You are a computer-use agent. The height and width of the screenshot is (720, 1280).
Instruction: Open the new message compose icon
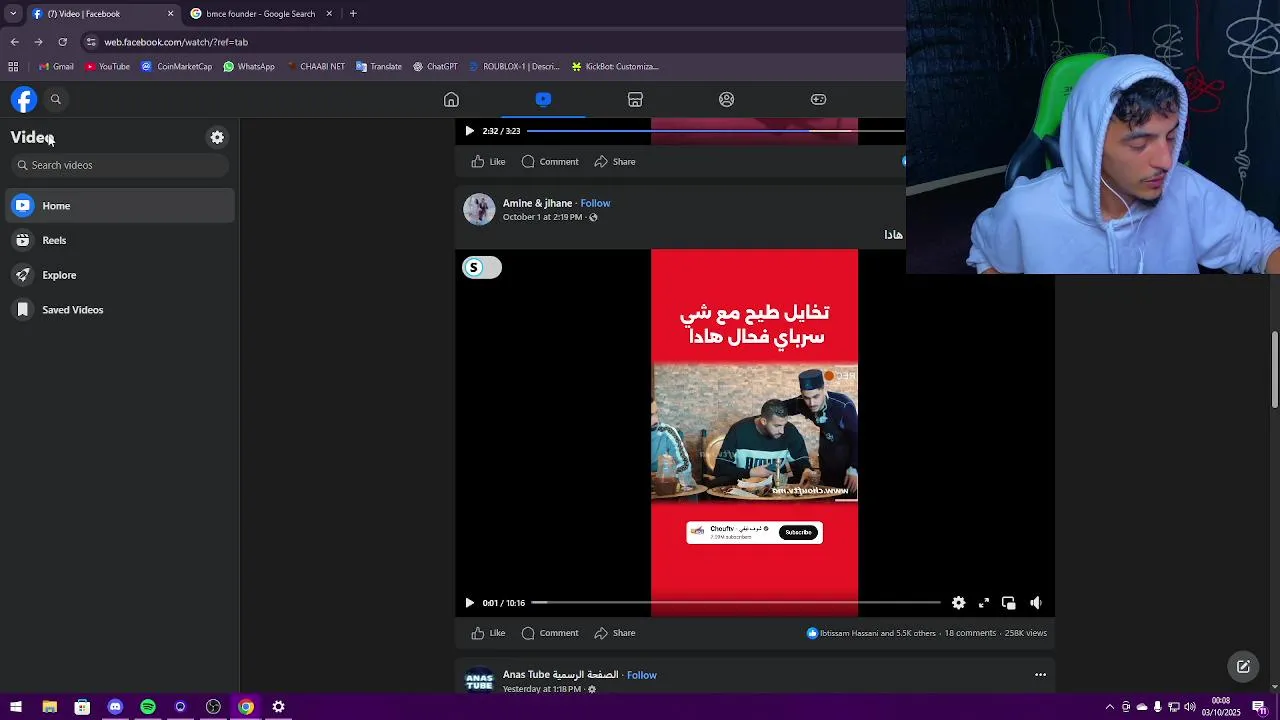[x=1243, y=667]
